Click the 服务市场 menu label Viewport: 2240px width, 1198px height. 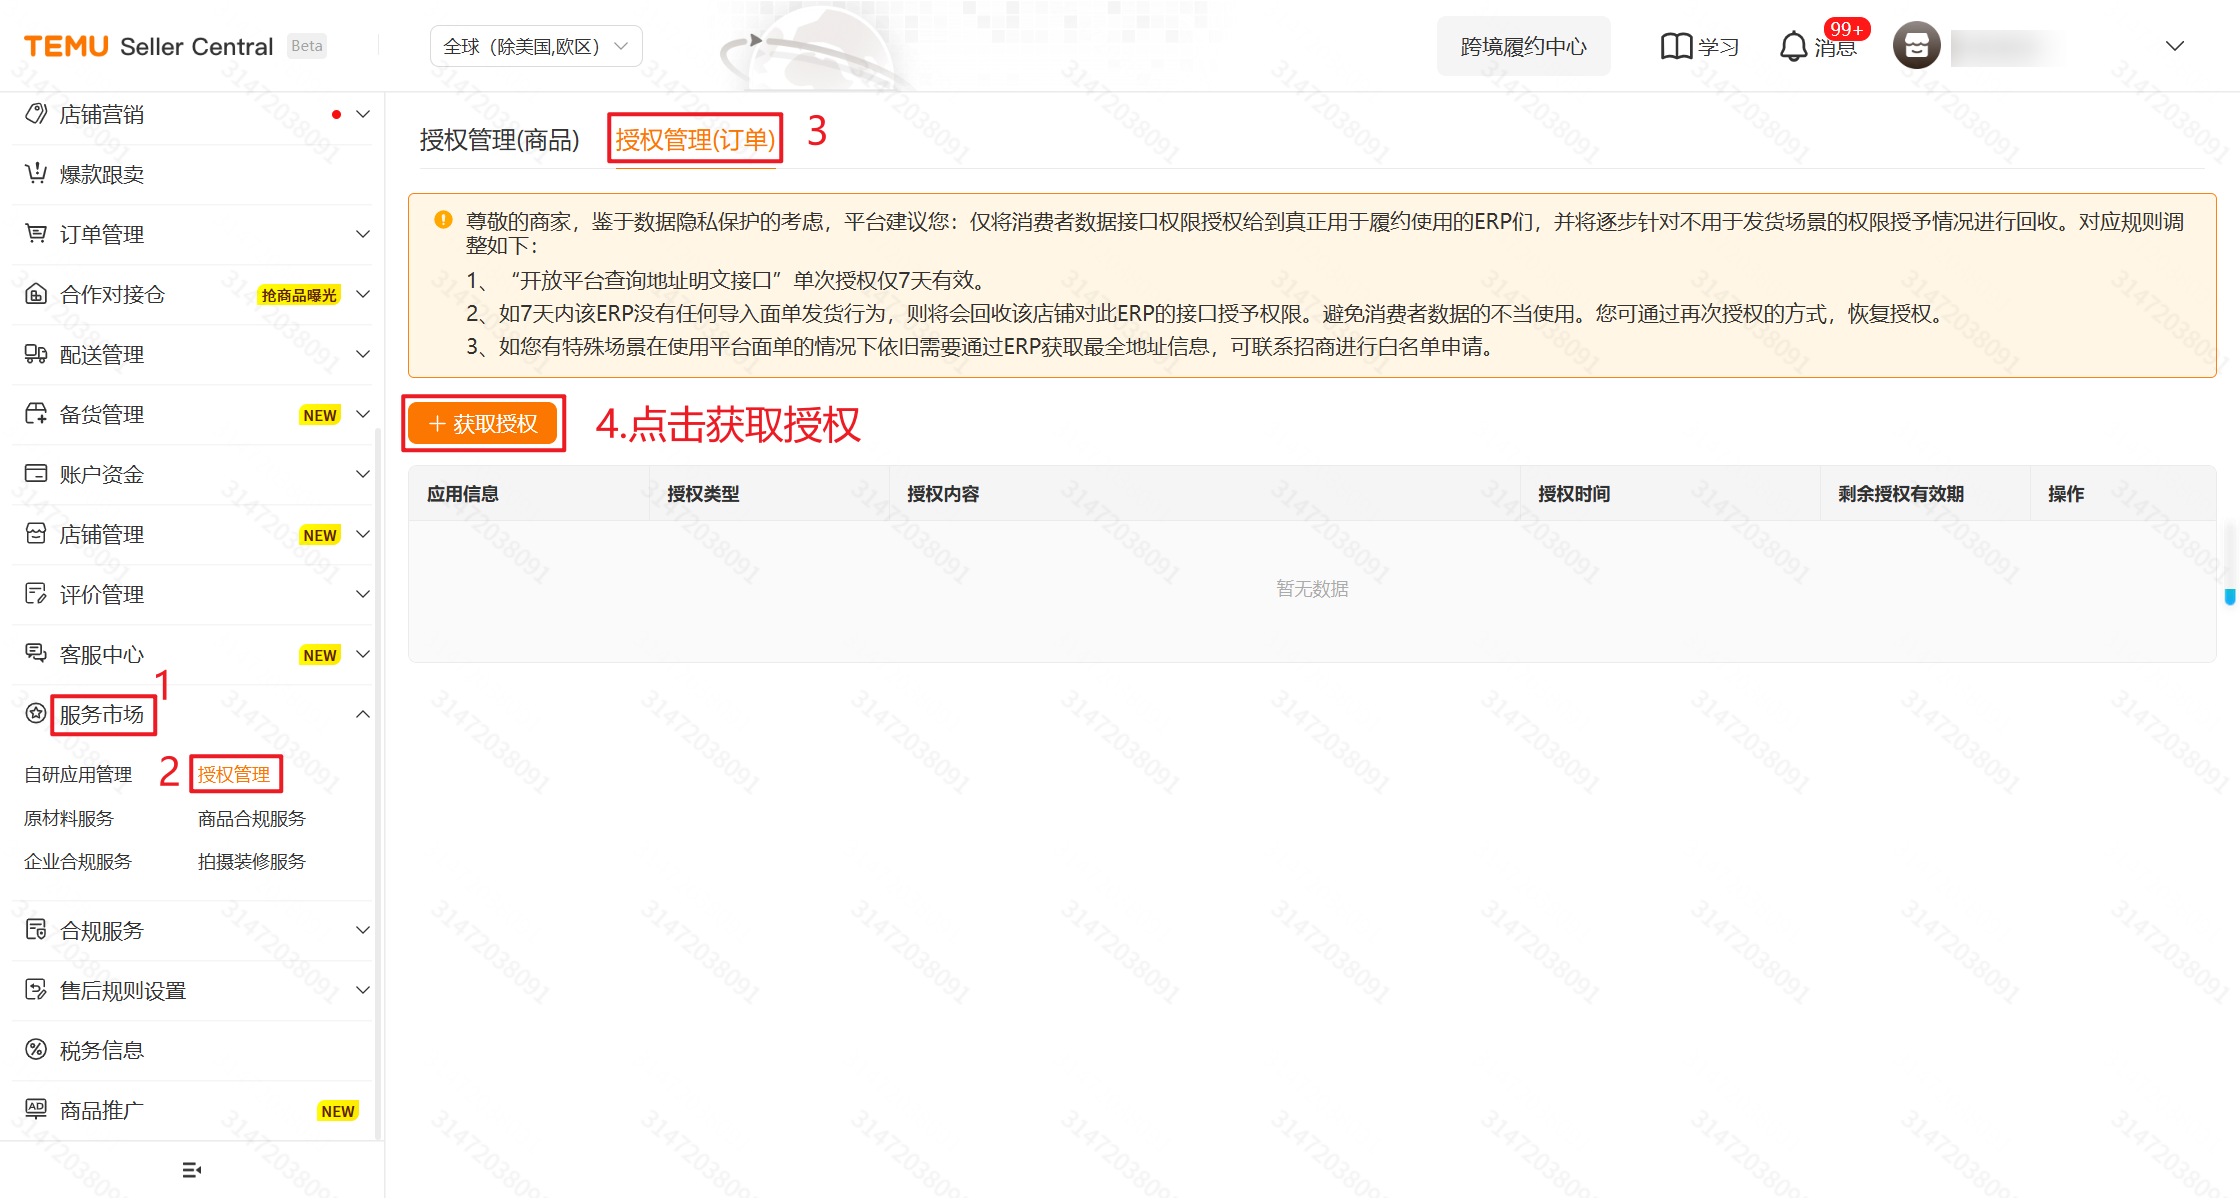[x=102, y=714]
